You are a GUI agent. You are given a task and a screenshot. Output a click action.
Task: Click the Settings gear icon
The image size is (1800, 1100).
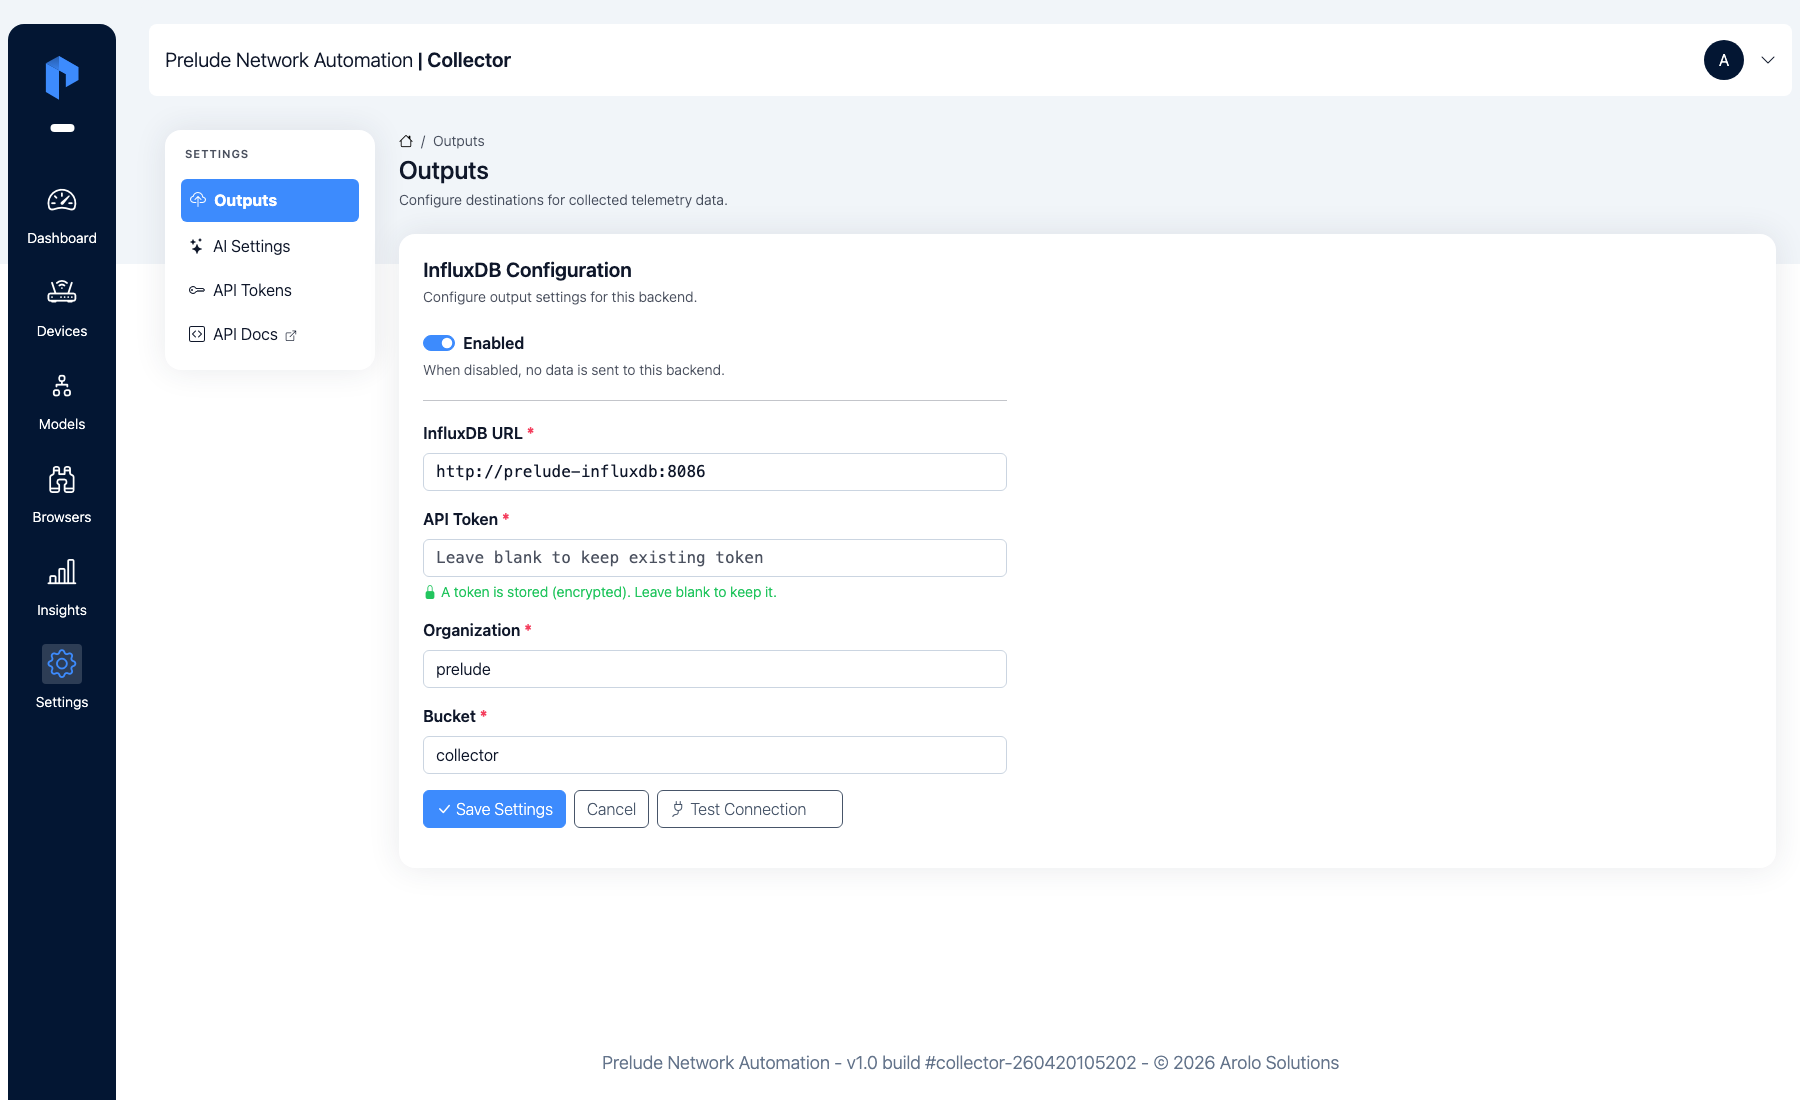point(62,664)
